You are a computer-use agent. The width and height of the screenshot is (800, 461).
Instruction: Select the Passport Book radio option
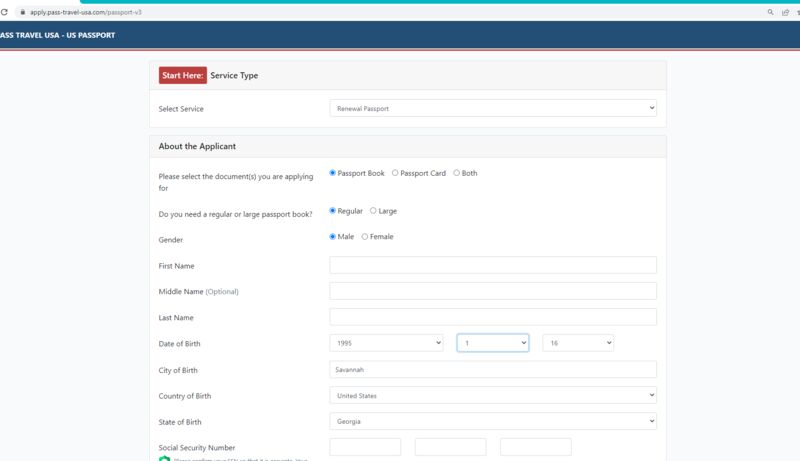point(333,173)
